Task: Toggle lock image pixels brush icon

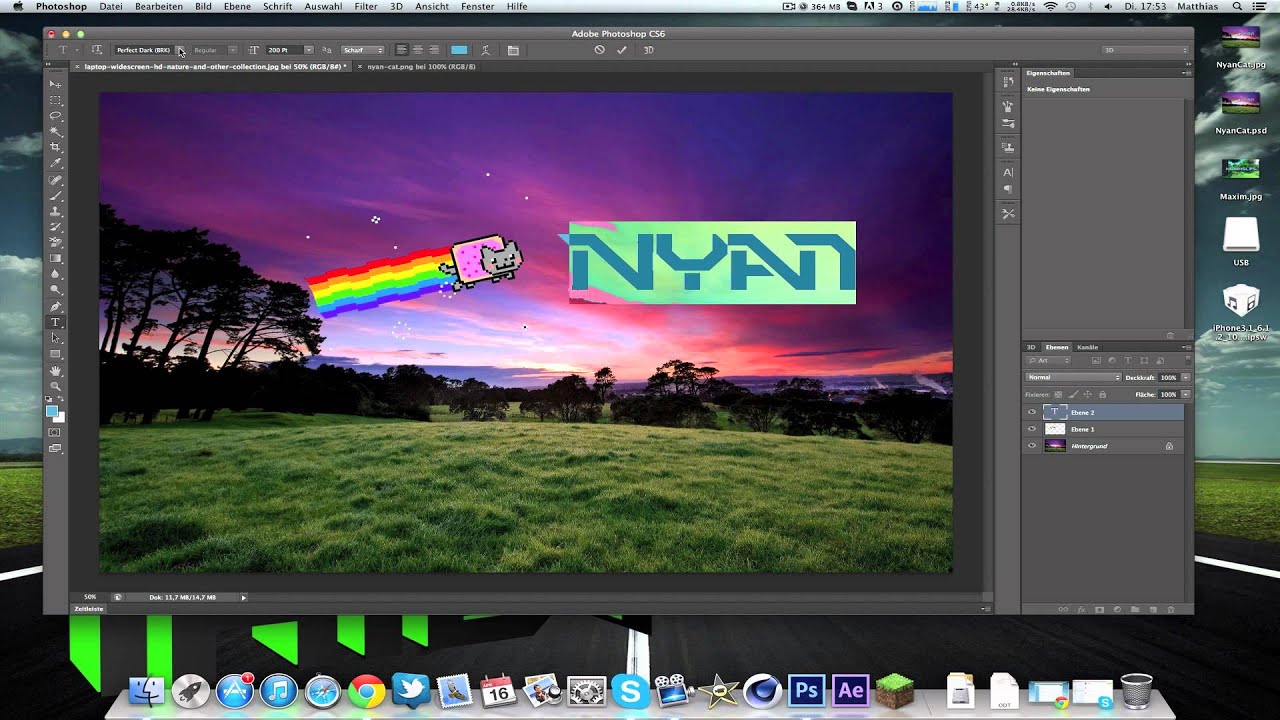Action: (1073, 394)
